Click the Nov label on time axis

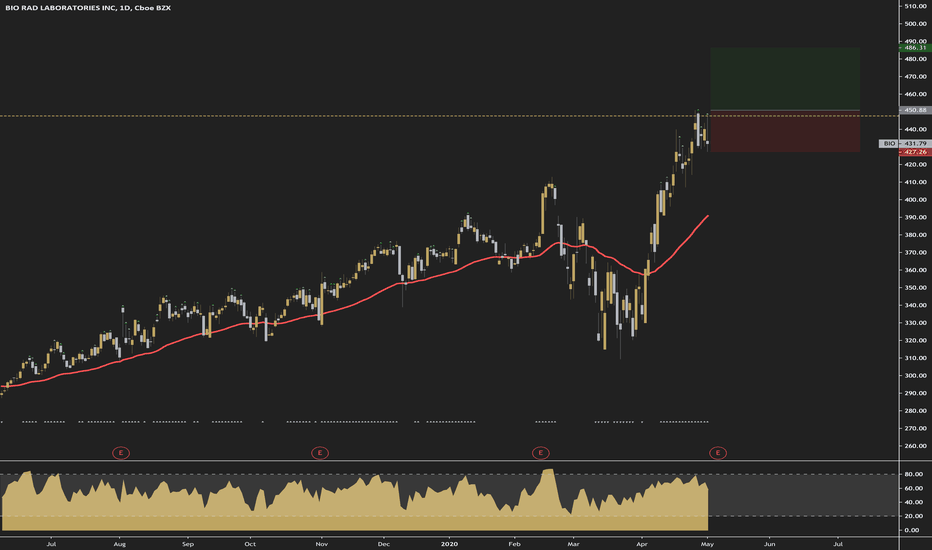[x=322, y=544]
